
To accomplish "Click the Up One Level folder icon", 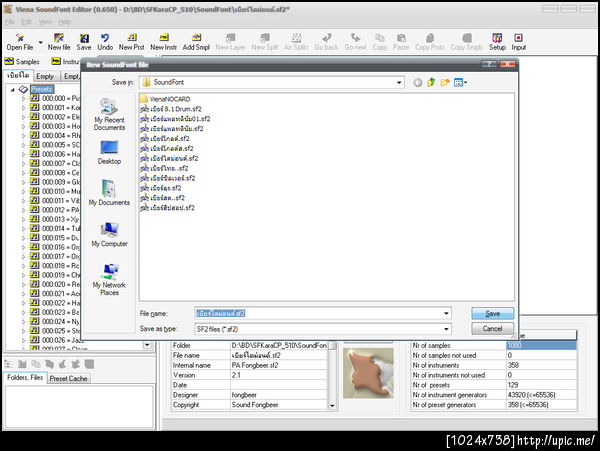I will (x=431, y=82).
